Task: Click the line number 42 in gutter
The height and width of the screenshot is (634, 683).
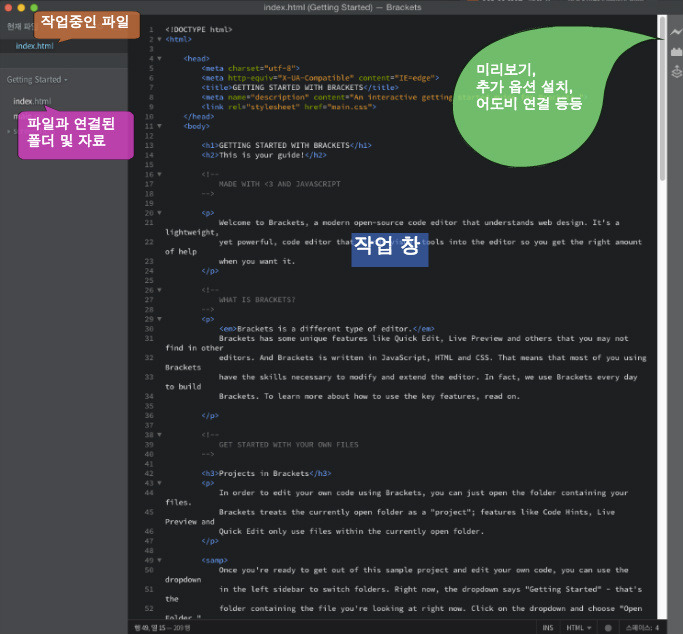Action: pos(149,473)
